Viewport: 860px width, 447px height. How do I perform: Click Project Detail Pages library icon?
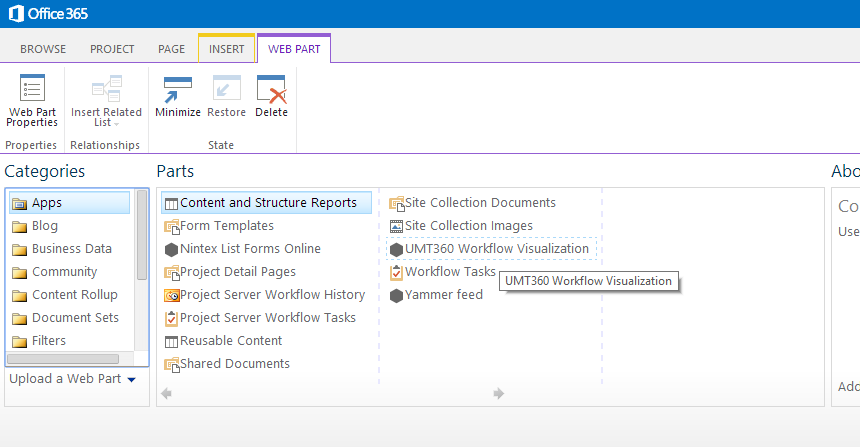[172, 273]
